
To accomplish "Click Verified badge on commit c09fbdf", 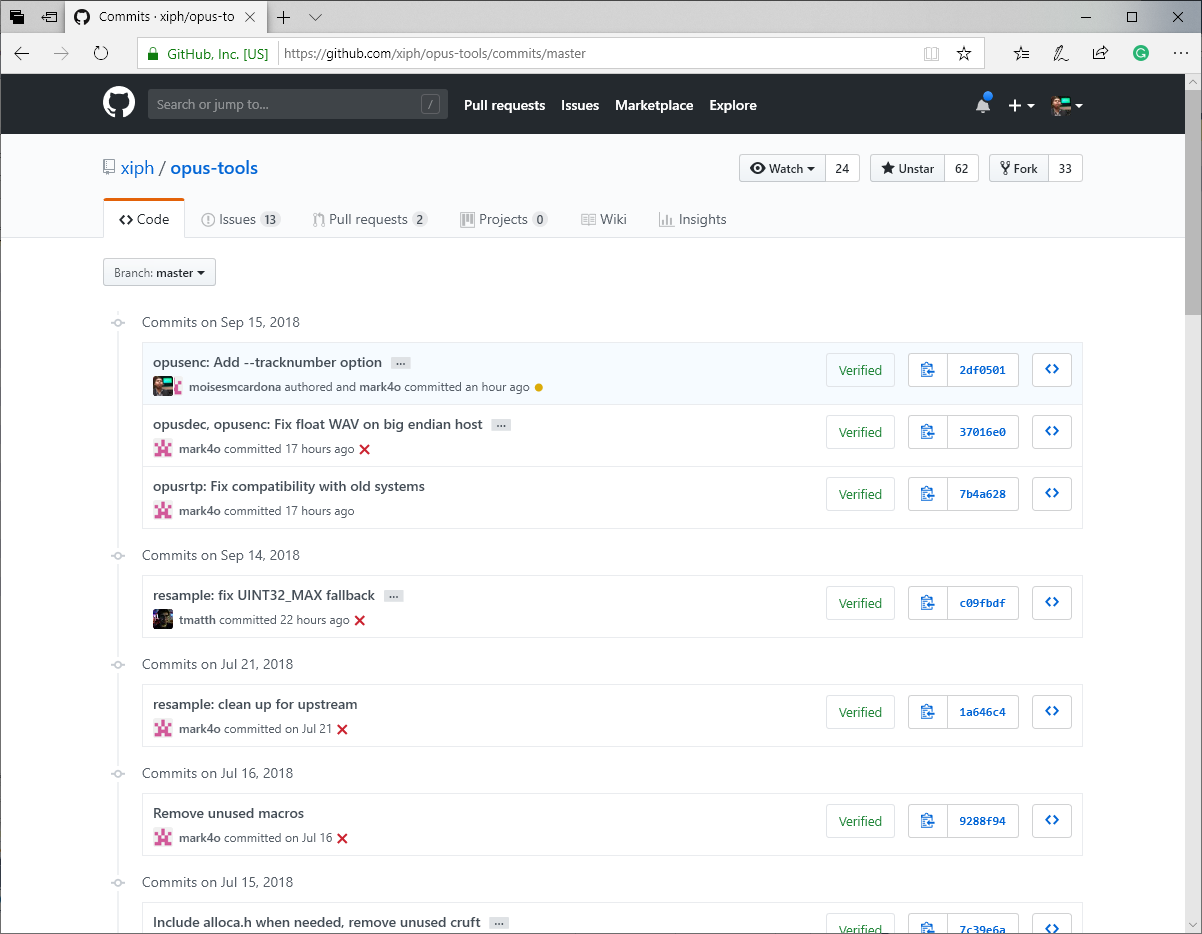I will click(x=860, y=603).
